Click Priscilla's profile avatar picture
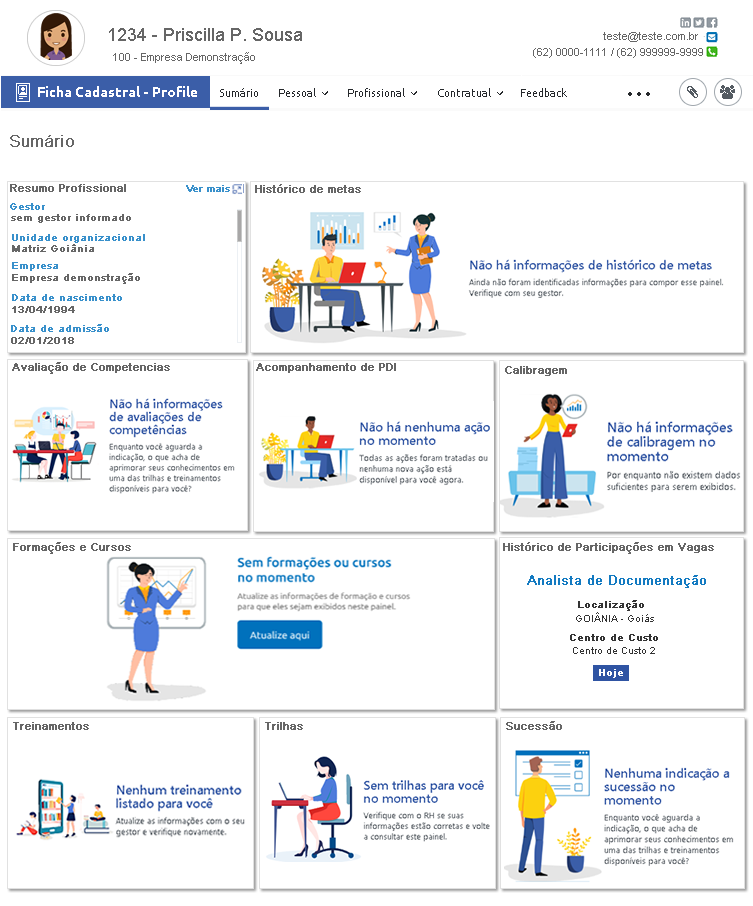Screen dimensions: 753x906 [x=56, y=38]
